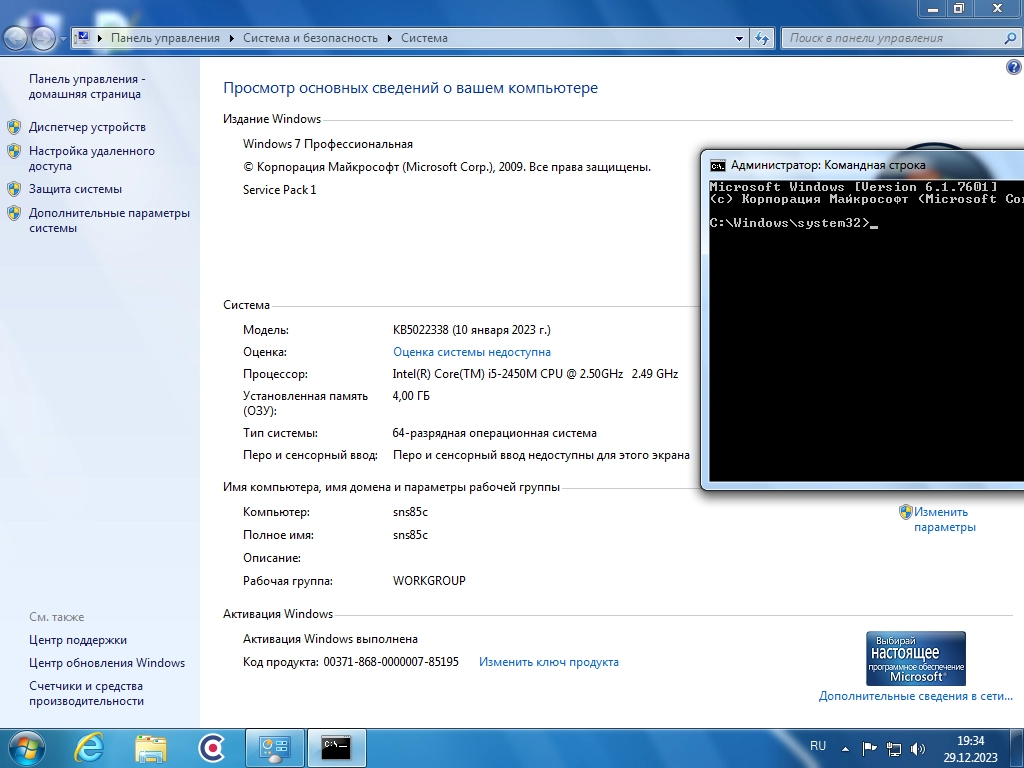1024x768 pixels.
Task: Click shield icon beside Защита системы
Action: (x=14, y=189)
